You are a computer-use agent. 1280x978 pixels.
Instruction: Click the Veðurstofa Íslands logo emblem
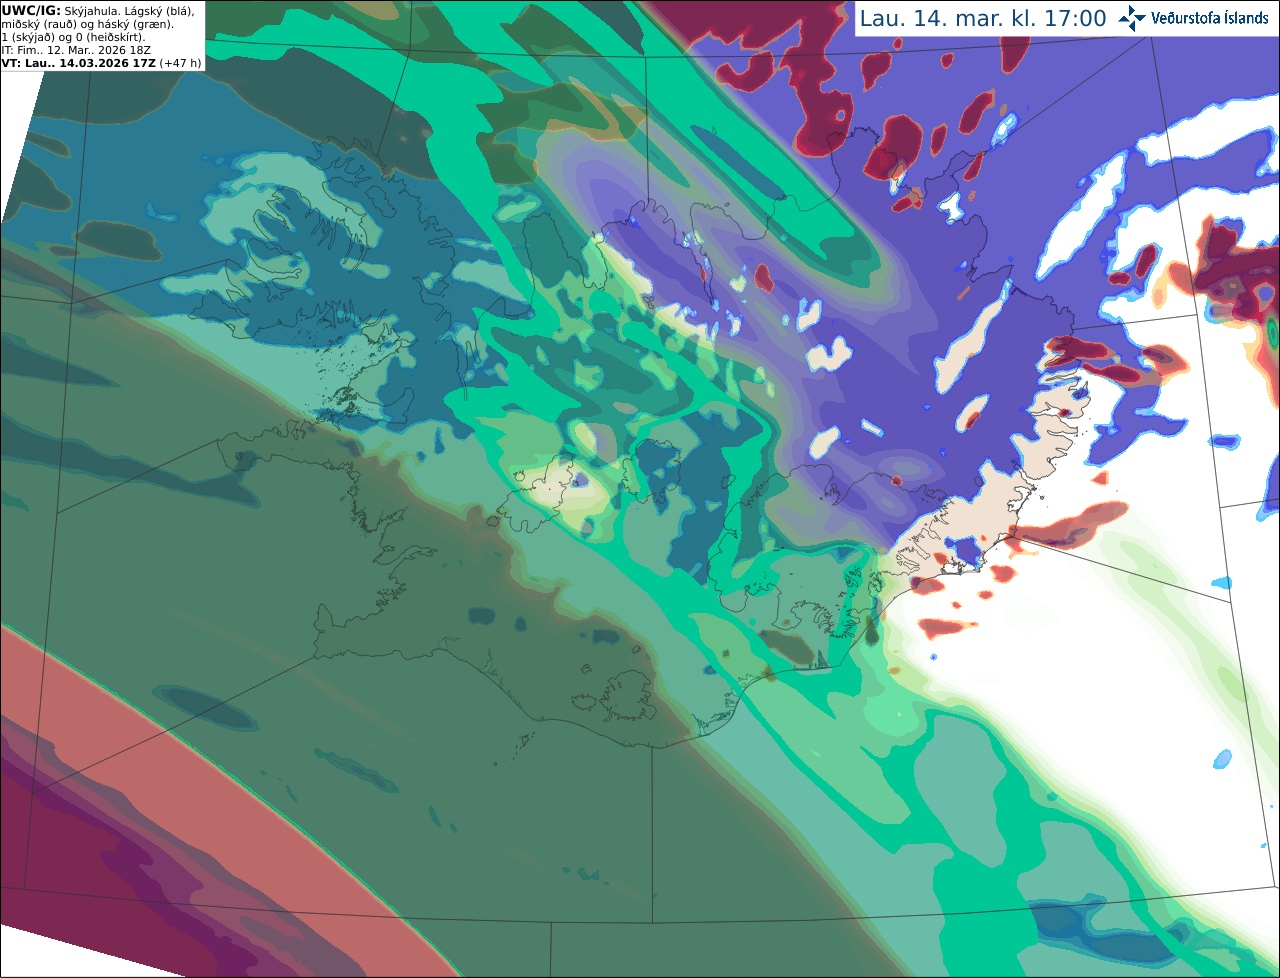1132,18
